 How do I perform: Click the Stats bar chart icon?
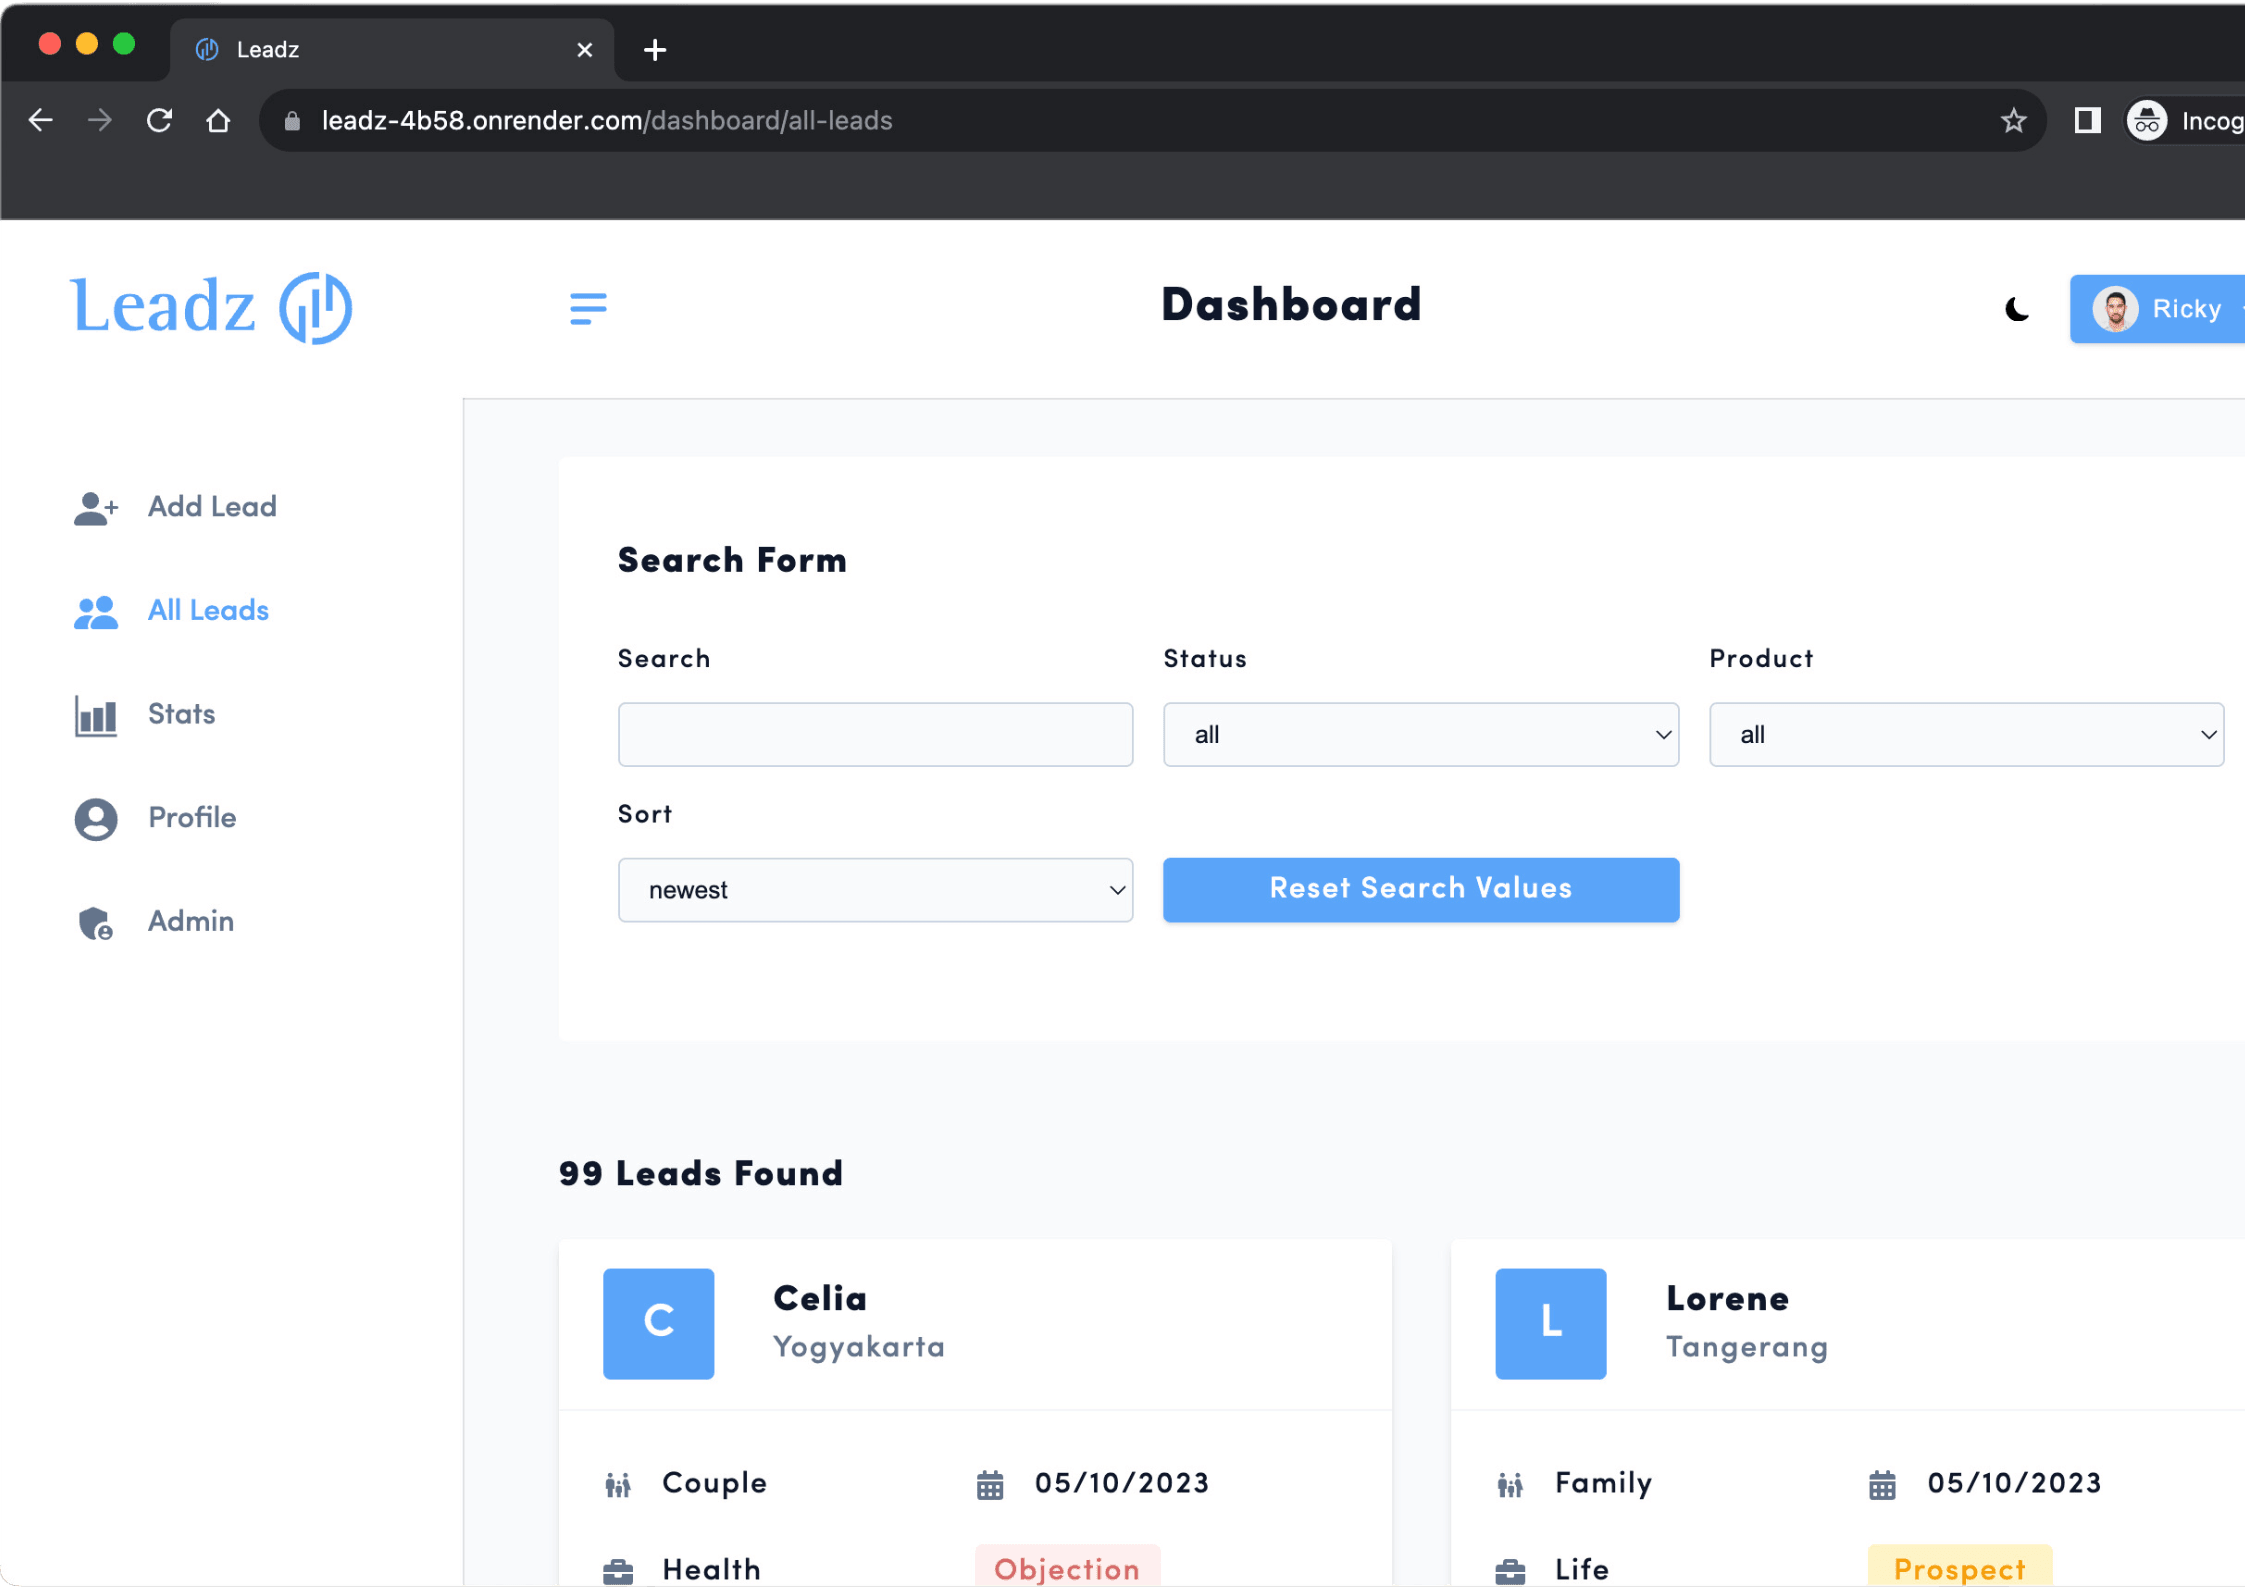(94, 714)
